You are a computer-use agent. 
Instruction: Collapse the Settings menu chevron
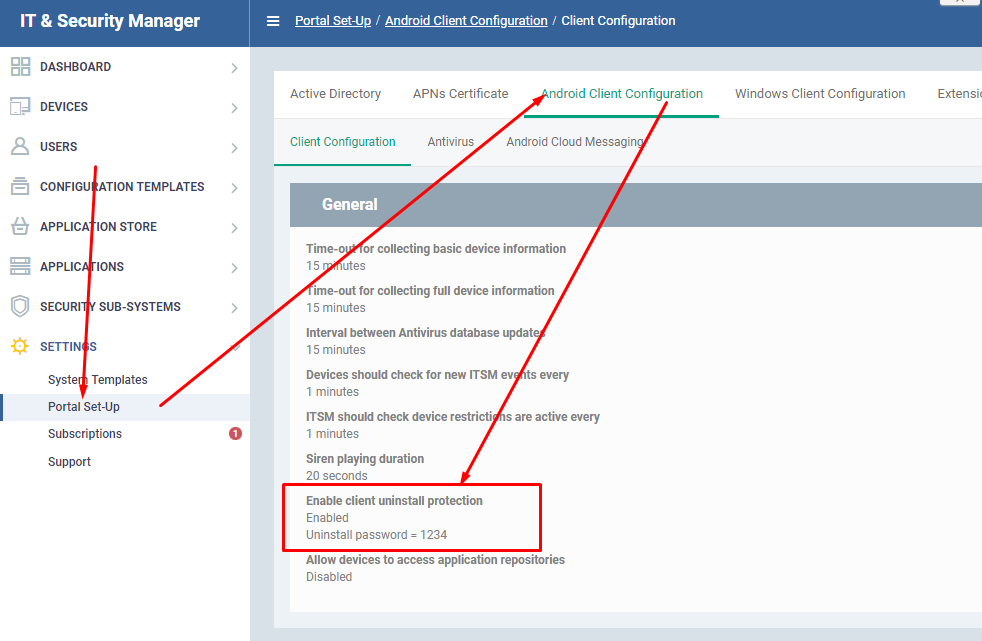pyautogui.click(x=235, y=347)
